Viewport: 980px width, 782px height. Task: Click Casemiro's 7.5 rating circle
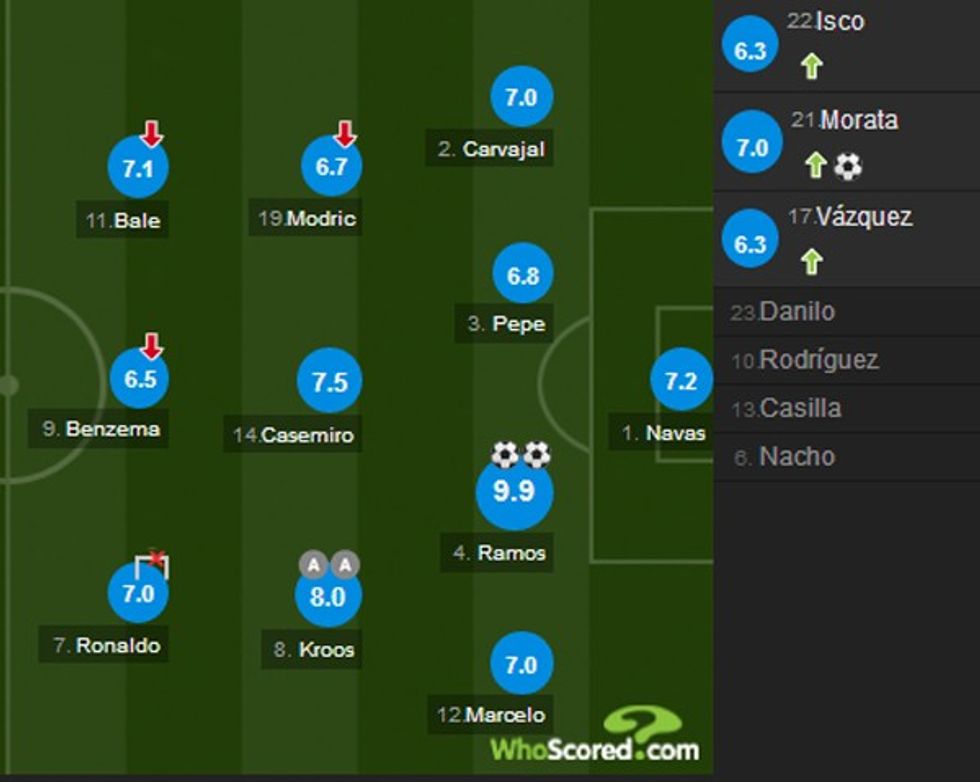click(x=329, y=382)
